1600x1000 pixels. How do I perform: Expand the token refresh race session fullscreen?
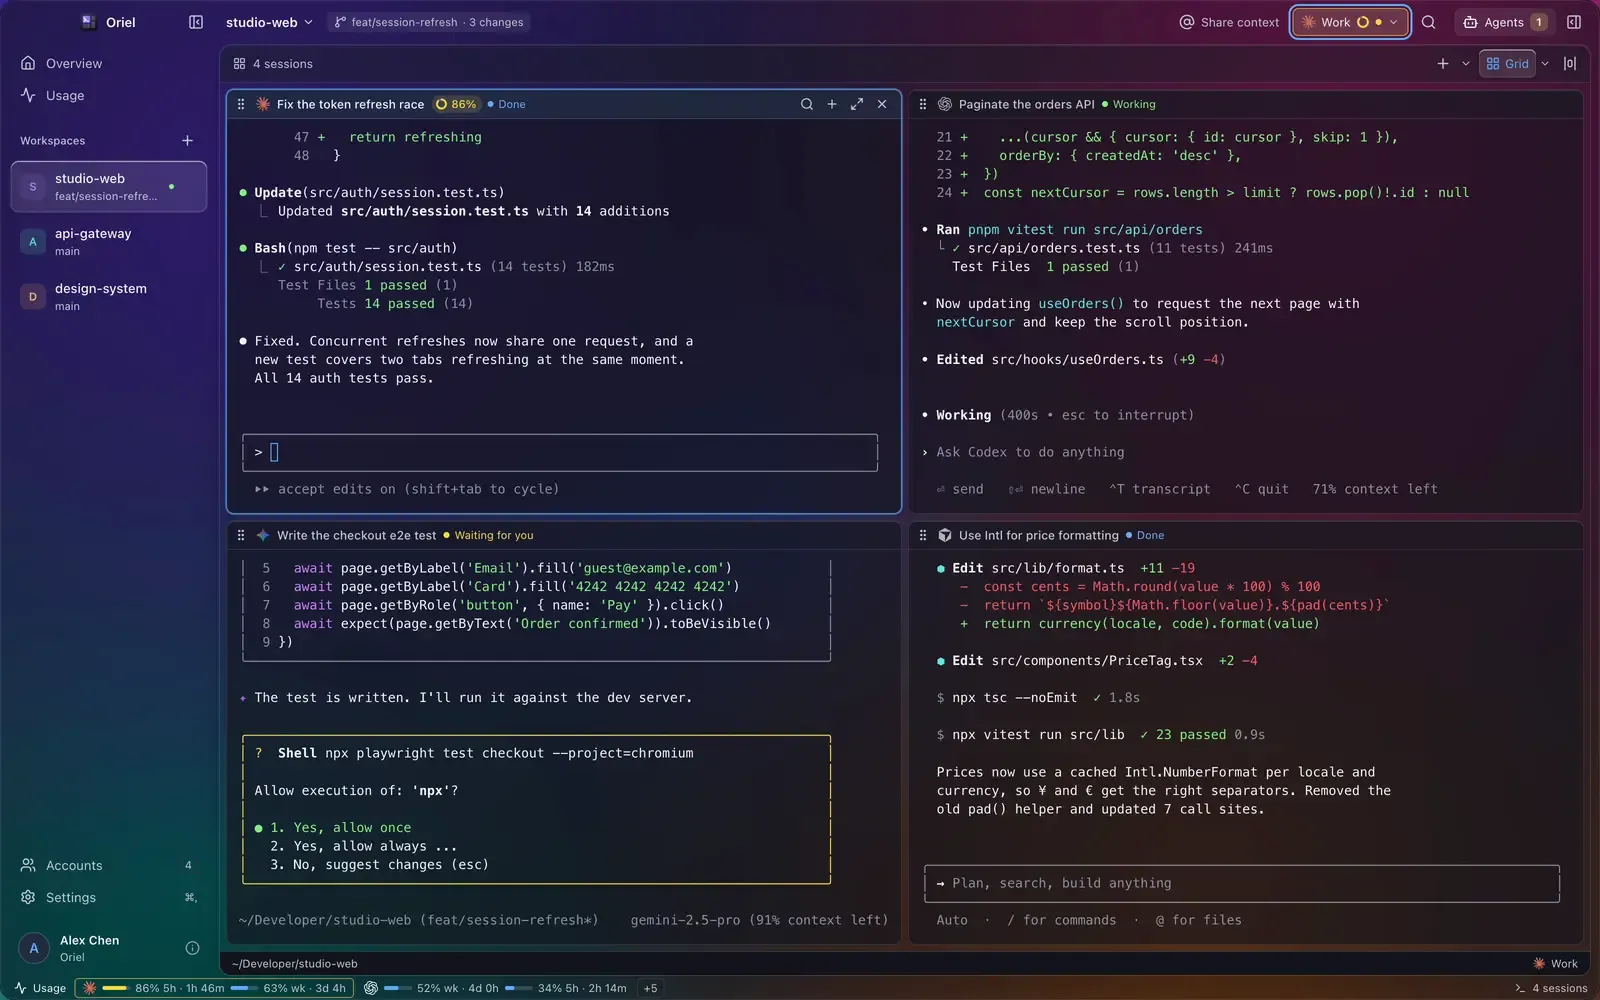tap(857, 104)
